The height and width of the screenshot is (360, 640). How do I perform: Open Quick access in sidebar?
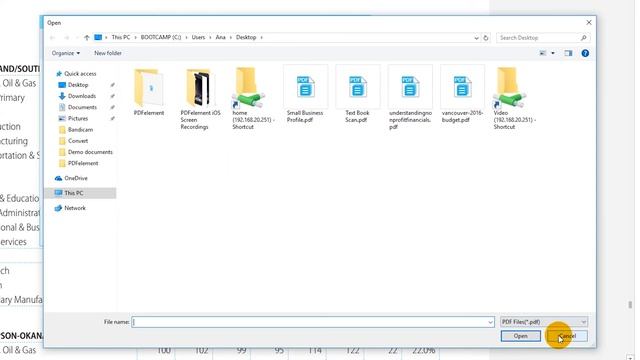80,73
